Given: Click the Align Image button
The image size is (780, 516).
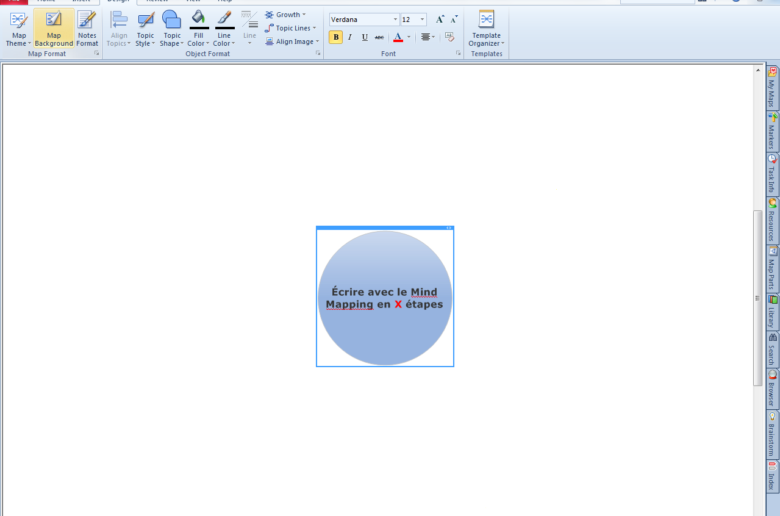Looking at the screenshot, I should [x=292, y=42].
